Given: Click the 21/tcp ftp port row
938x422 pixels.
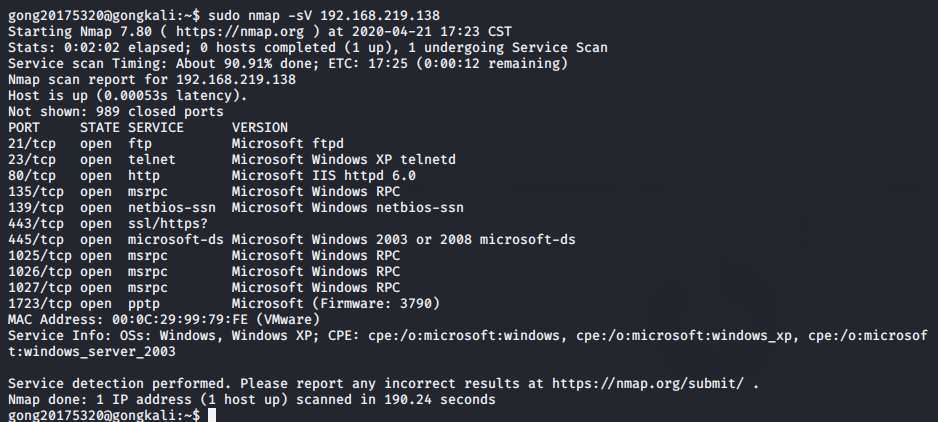Looking at the screenshot, I should point(176,144).
